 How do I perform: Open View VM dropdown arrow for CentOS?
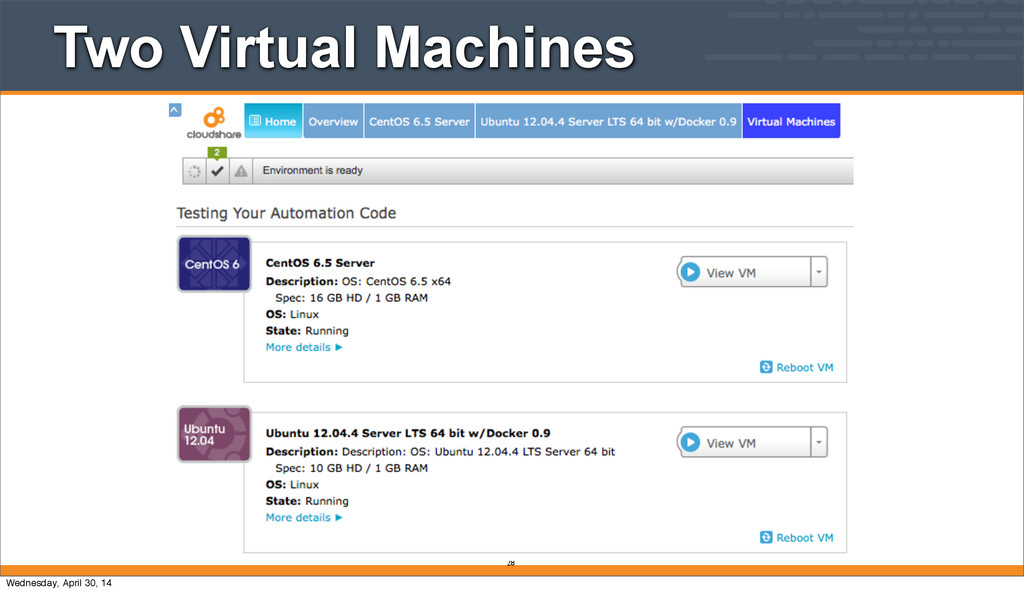tap(819, 272)
